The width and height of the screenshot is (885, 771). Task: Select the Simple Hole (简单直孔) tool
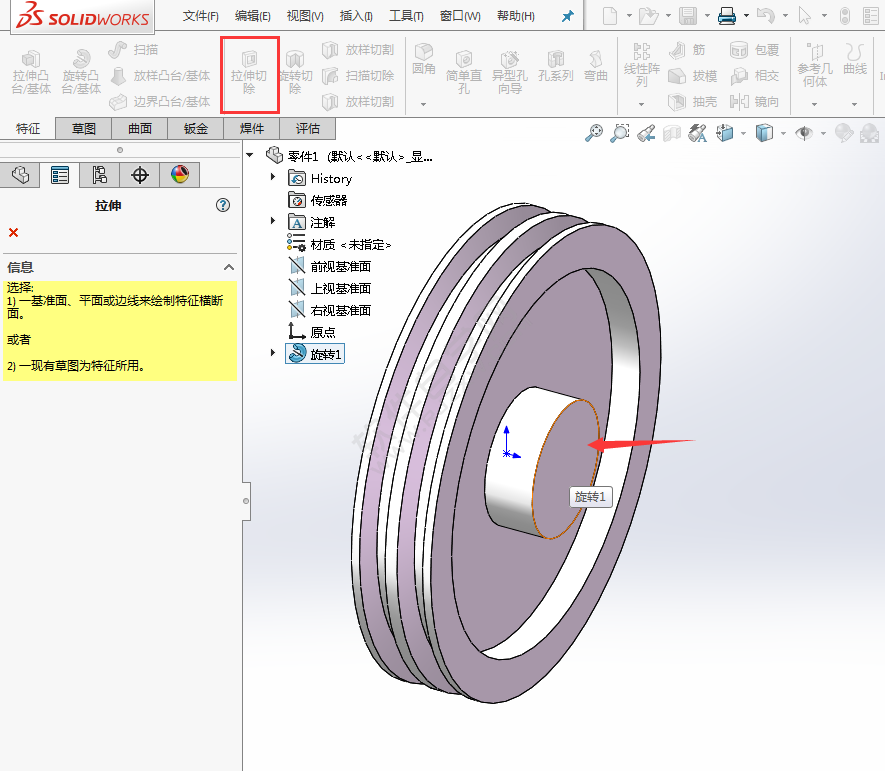pyautogui.click(x=463, y=73)
